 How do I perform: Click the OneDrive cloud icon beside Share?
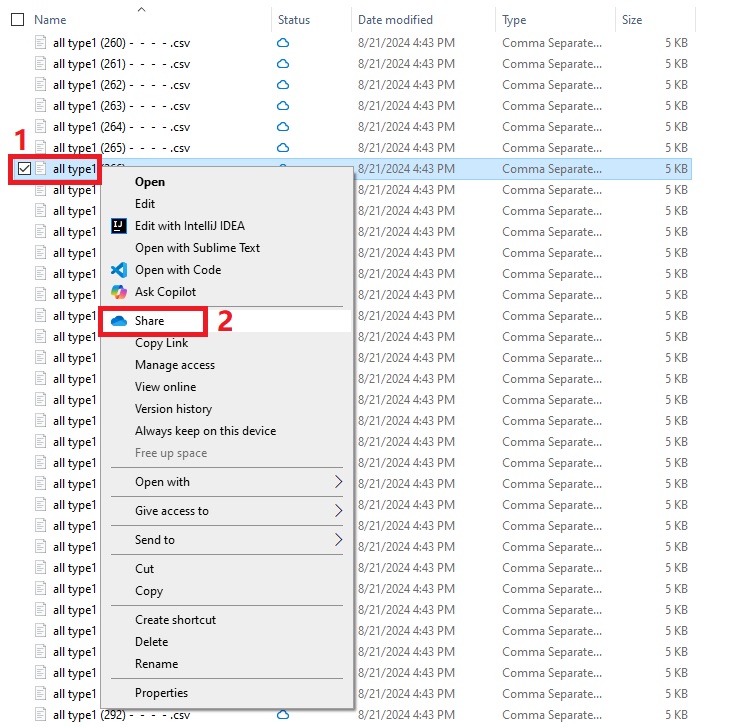point(119,321)
